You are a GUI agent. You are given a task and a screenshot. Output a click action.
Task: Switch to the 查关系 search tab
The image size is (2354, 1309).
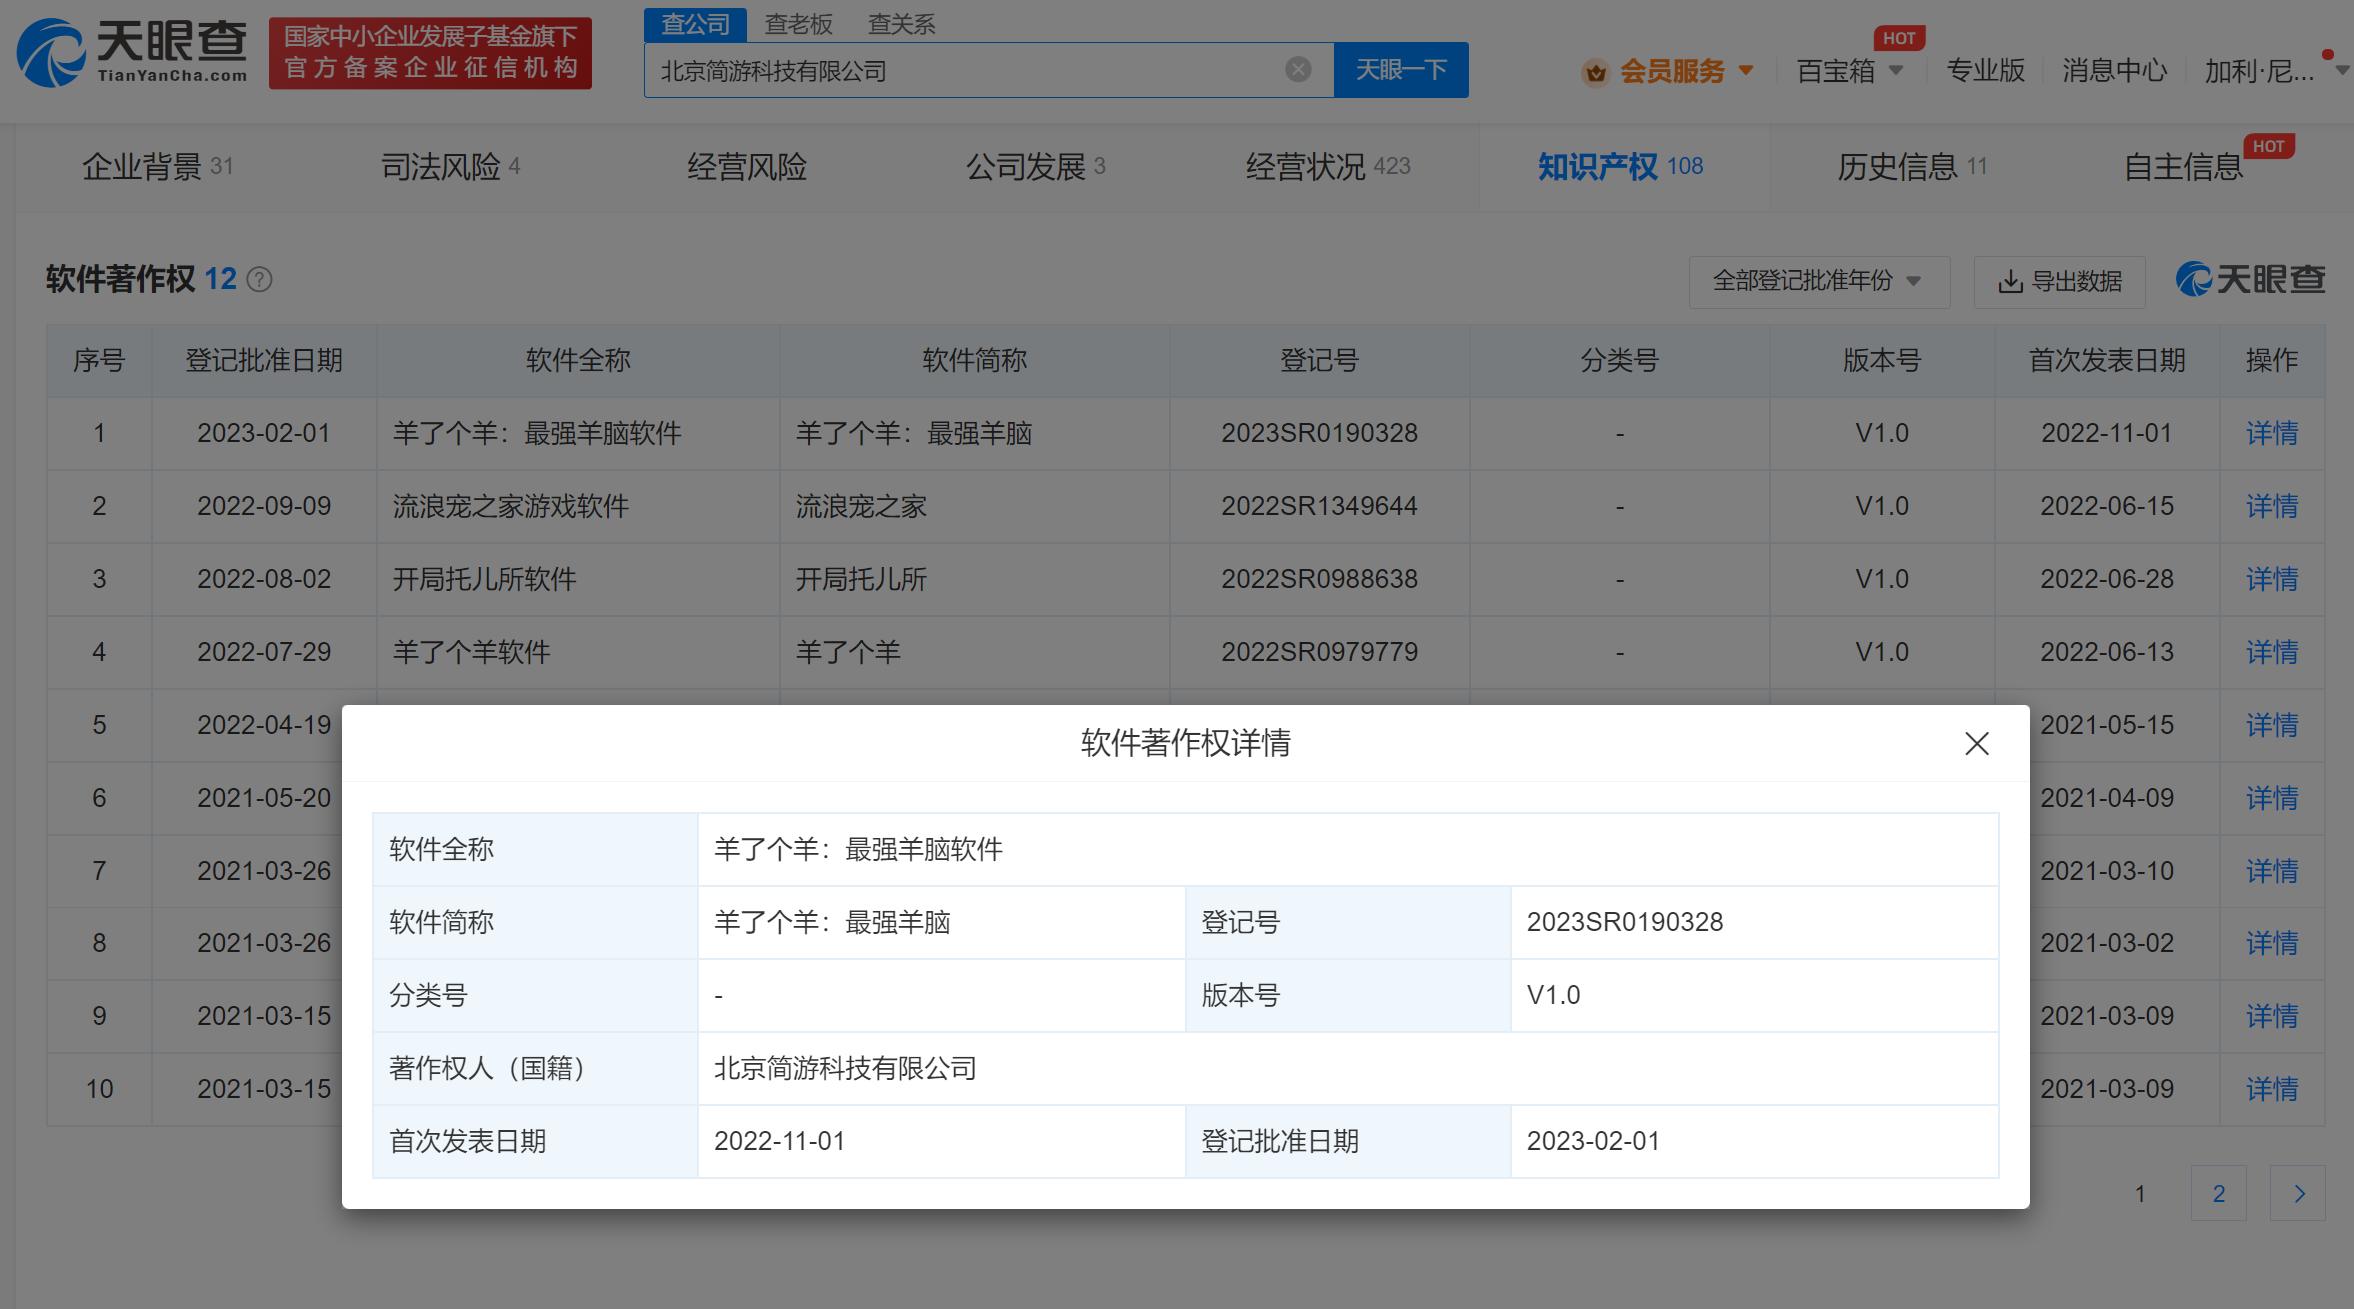point(901,24)
